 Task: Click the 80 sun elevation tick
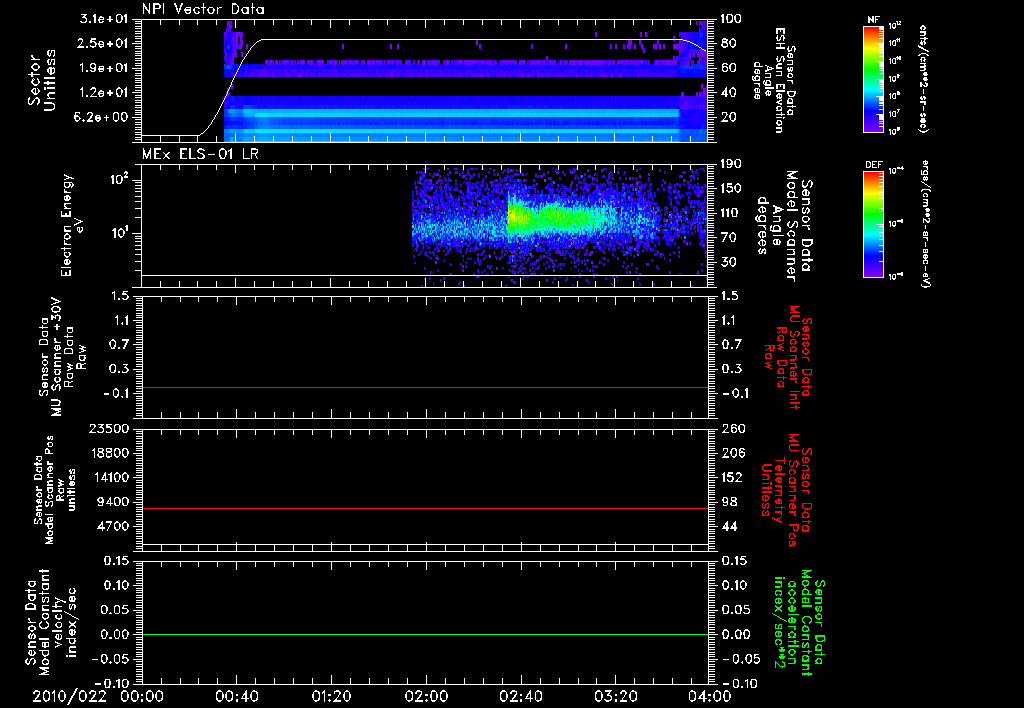(728, 43)
